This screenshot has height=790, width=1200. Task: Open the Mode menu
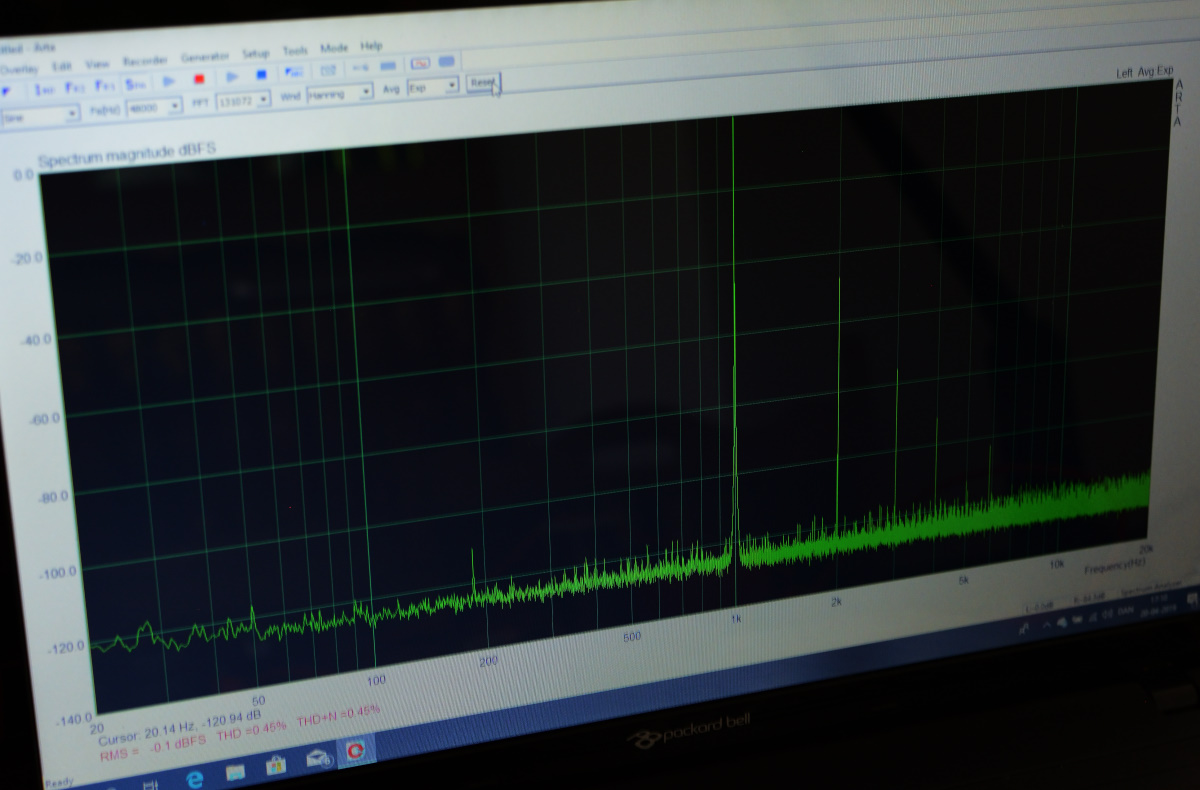pyautogui.click(x=334, y=48)
